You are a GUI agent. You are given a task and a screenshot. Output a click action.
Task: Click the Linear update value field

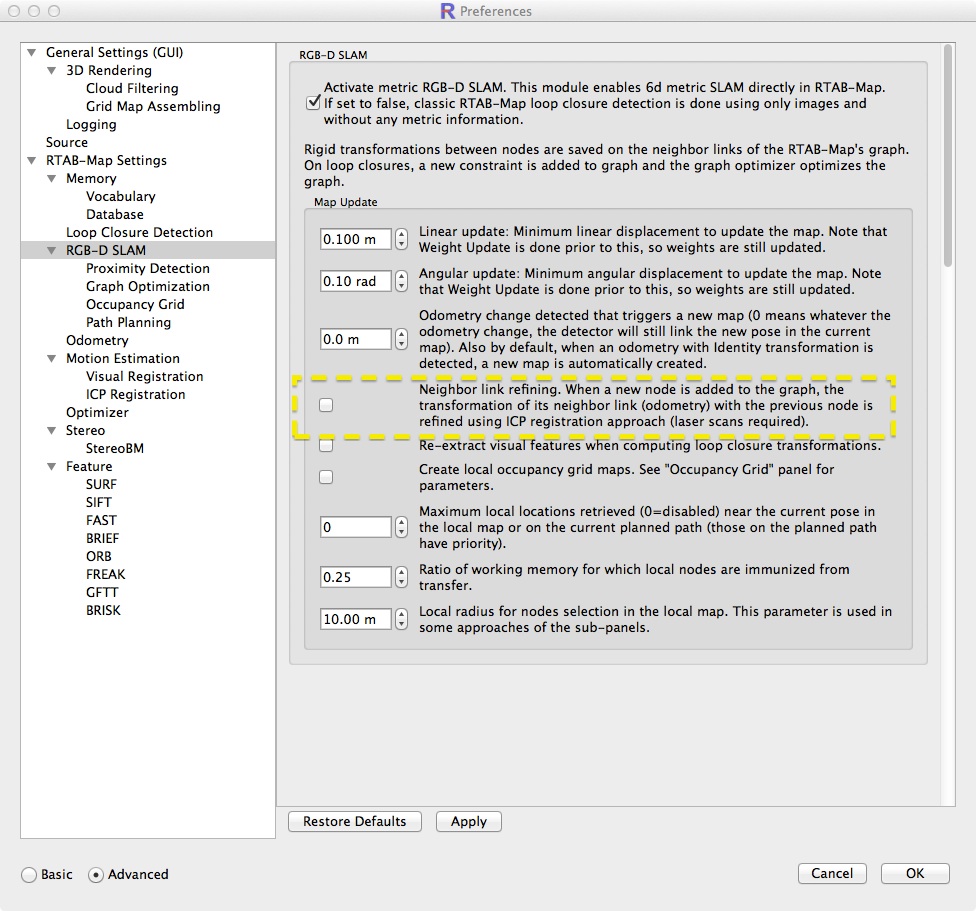point(355,240)
